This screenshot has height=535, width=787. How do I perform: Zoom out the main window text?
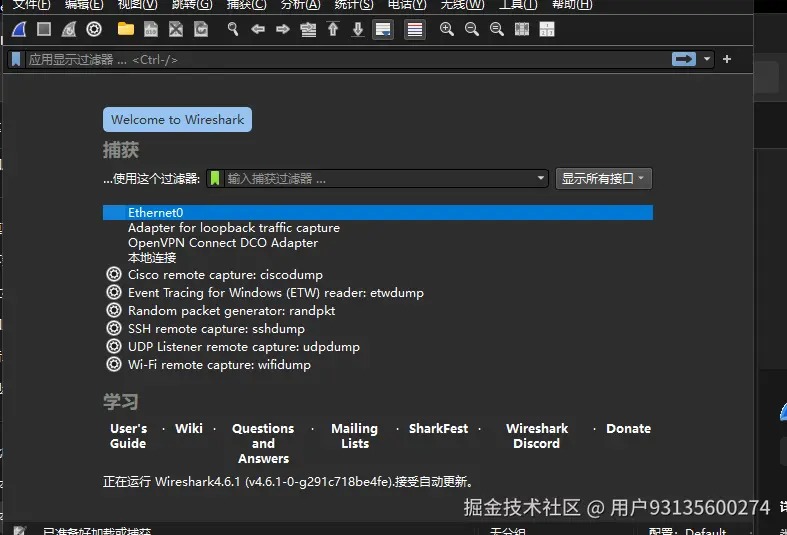(471, 29)
